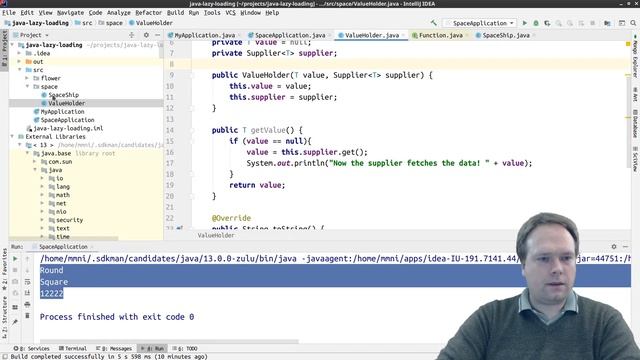Click the Stop icon in Run panel
640x360 pixels.
(15, 270)
